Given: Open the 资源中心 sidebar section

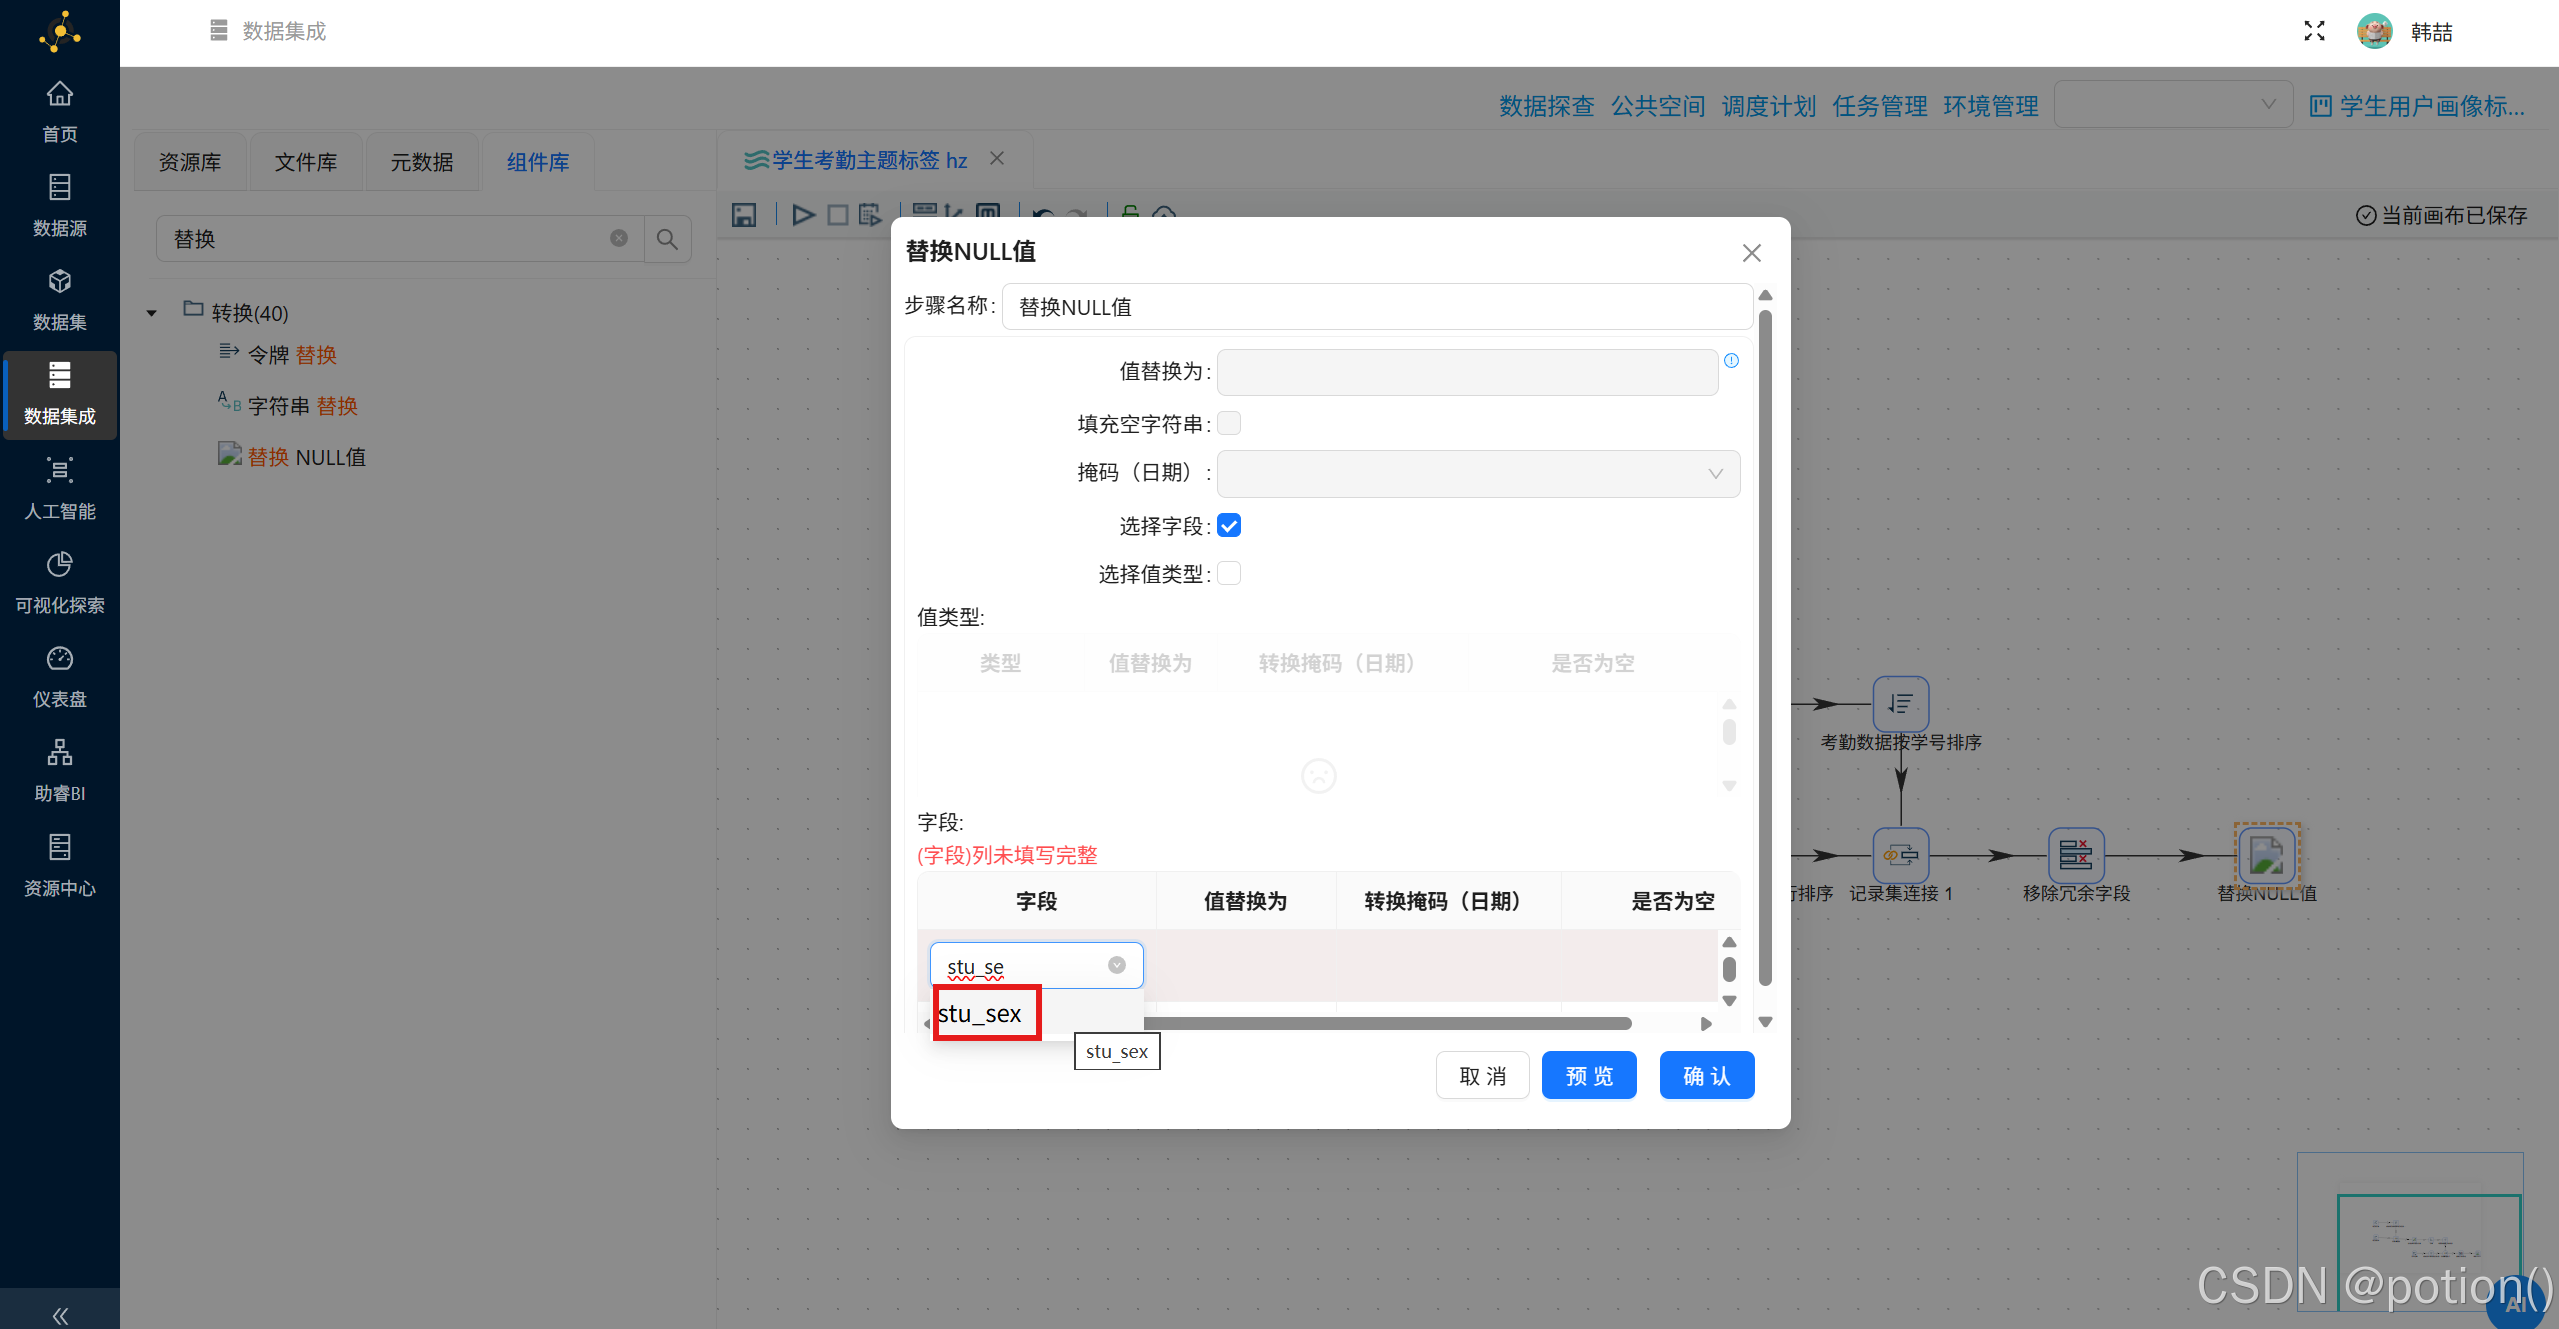Looking at the screenshot, I should (59, 864).
